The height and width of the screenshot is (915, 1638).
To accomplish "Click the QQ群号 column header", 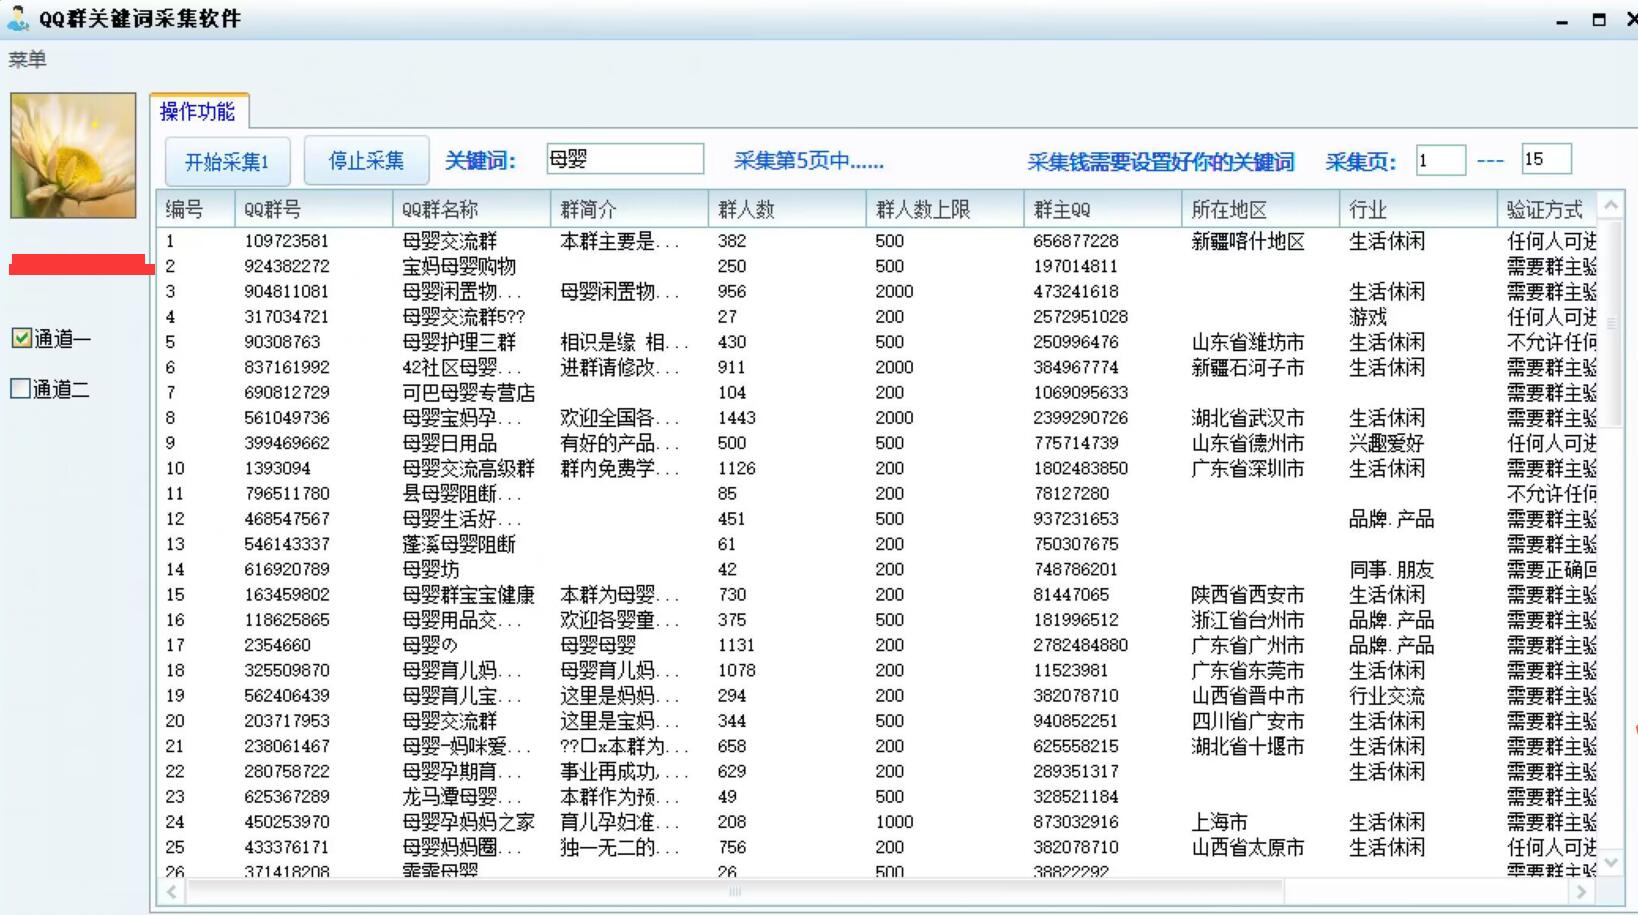I will click(x=314, y=209).
